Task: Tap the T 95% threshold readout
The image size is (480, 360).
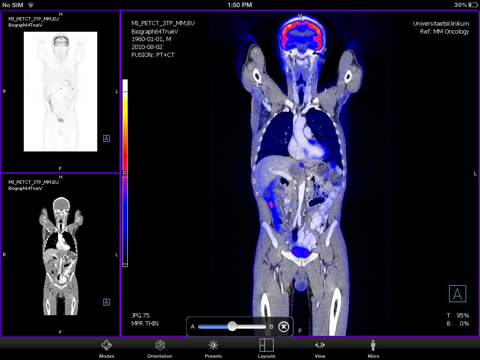Action: pos(458,315)
